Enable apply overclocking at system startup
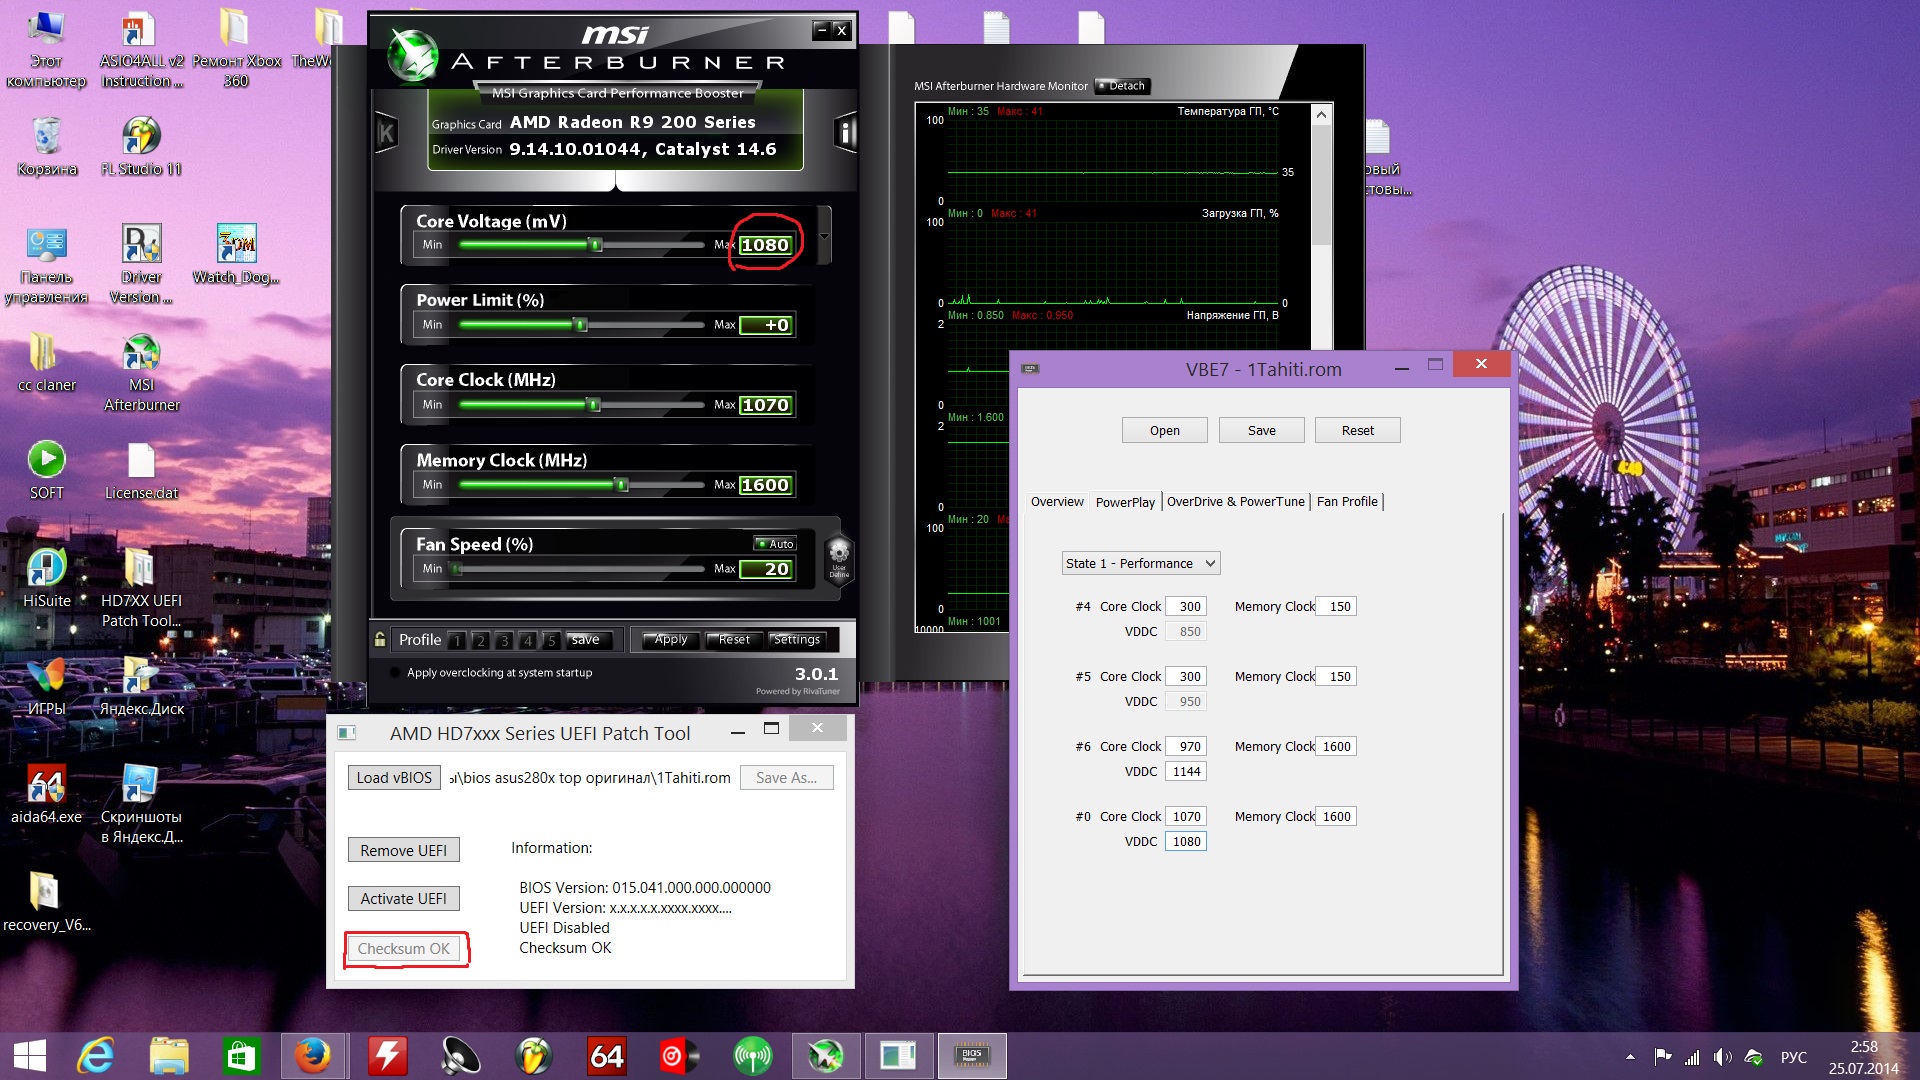 (395, 673)
